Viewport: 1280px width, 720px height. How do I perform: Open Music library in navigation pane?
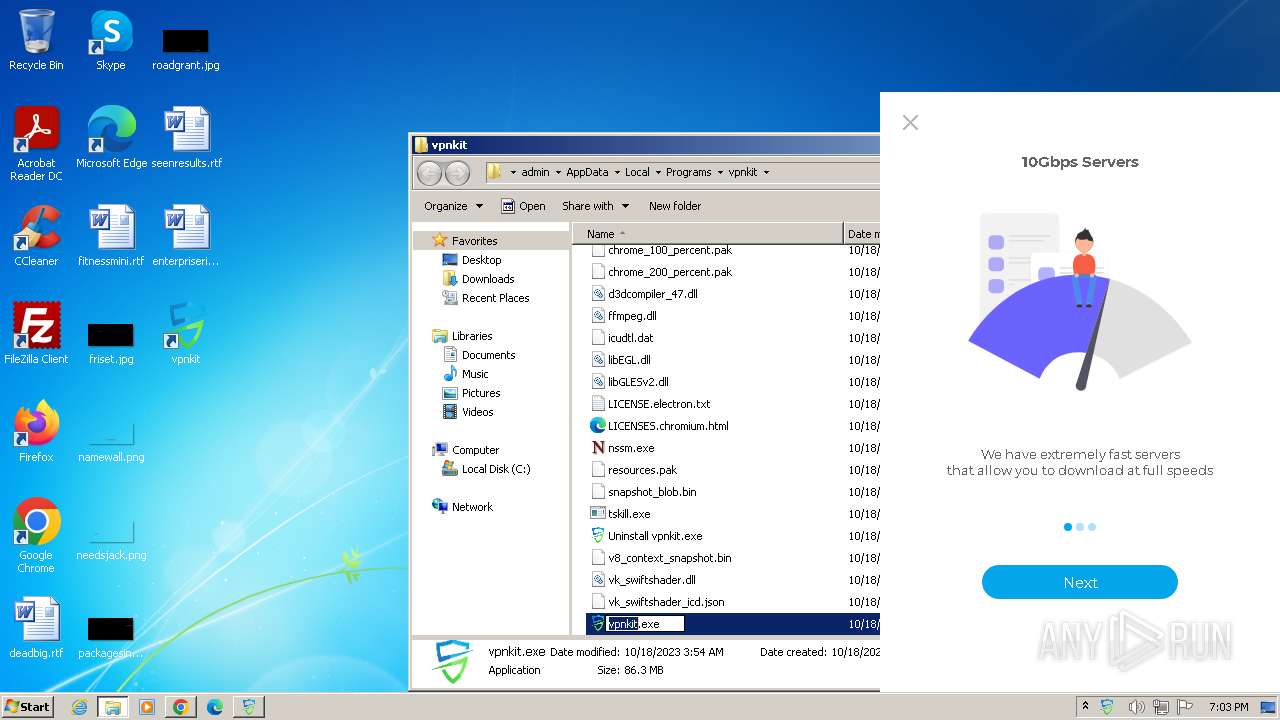coord(475,374)
